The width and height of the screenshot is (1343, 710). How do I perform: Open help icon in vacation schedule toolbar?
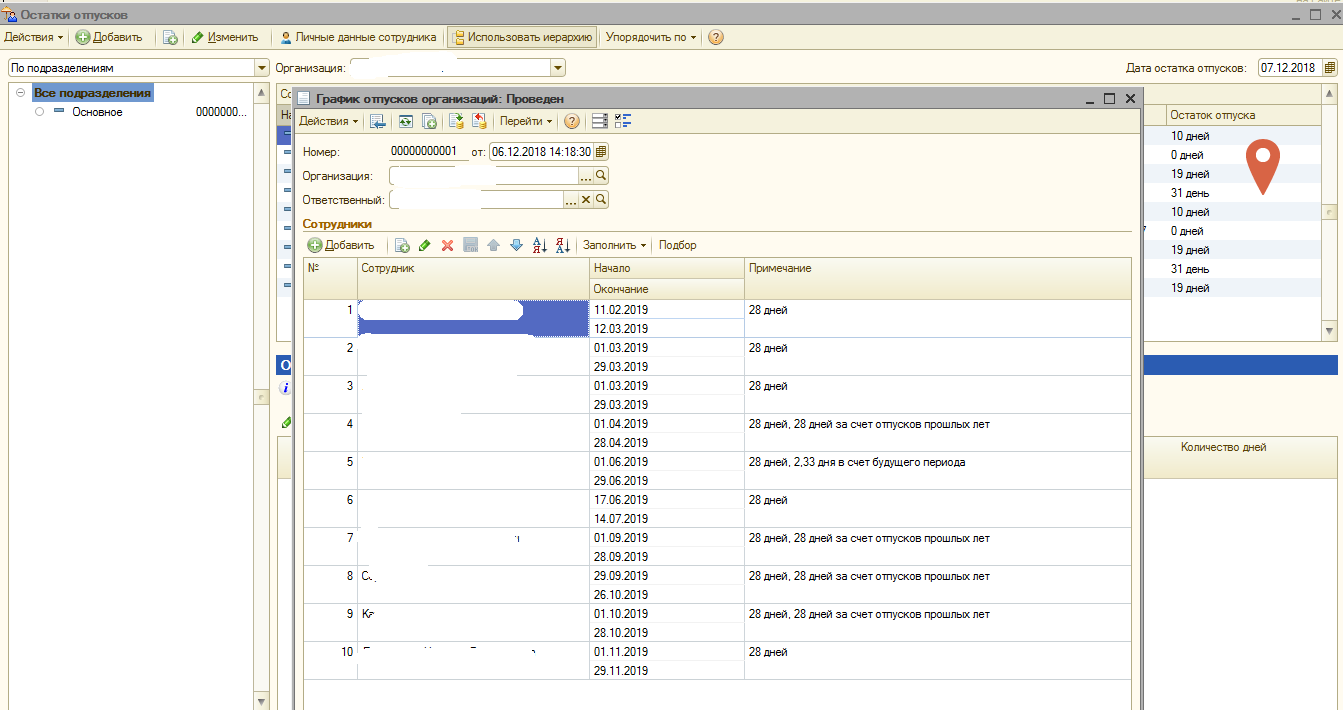point(571,121)
